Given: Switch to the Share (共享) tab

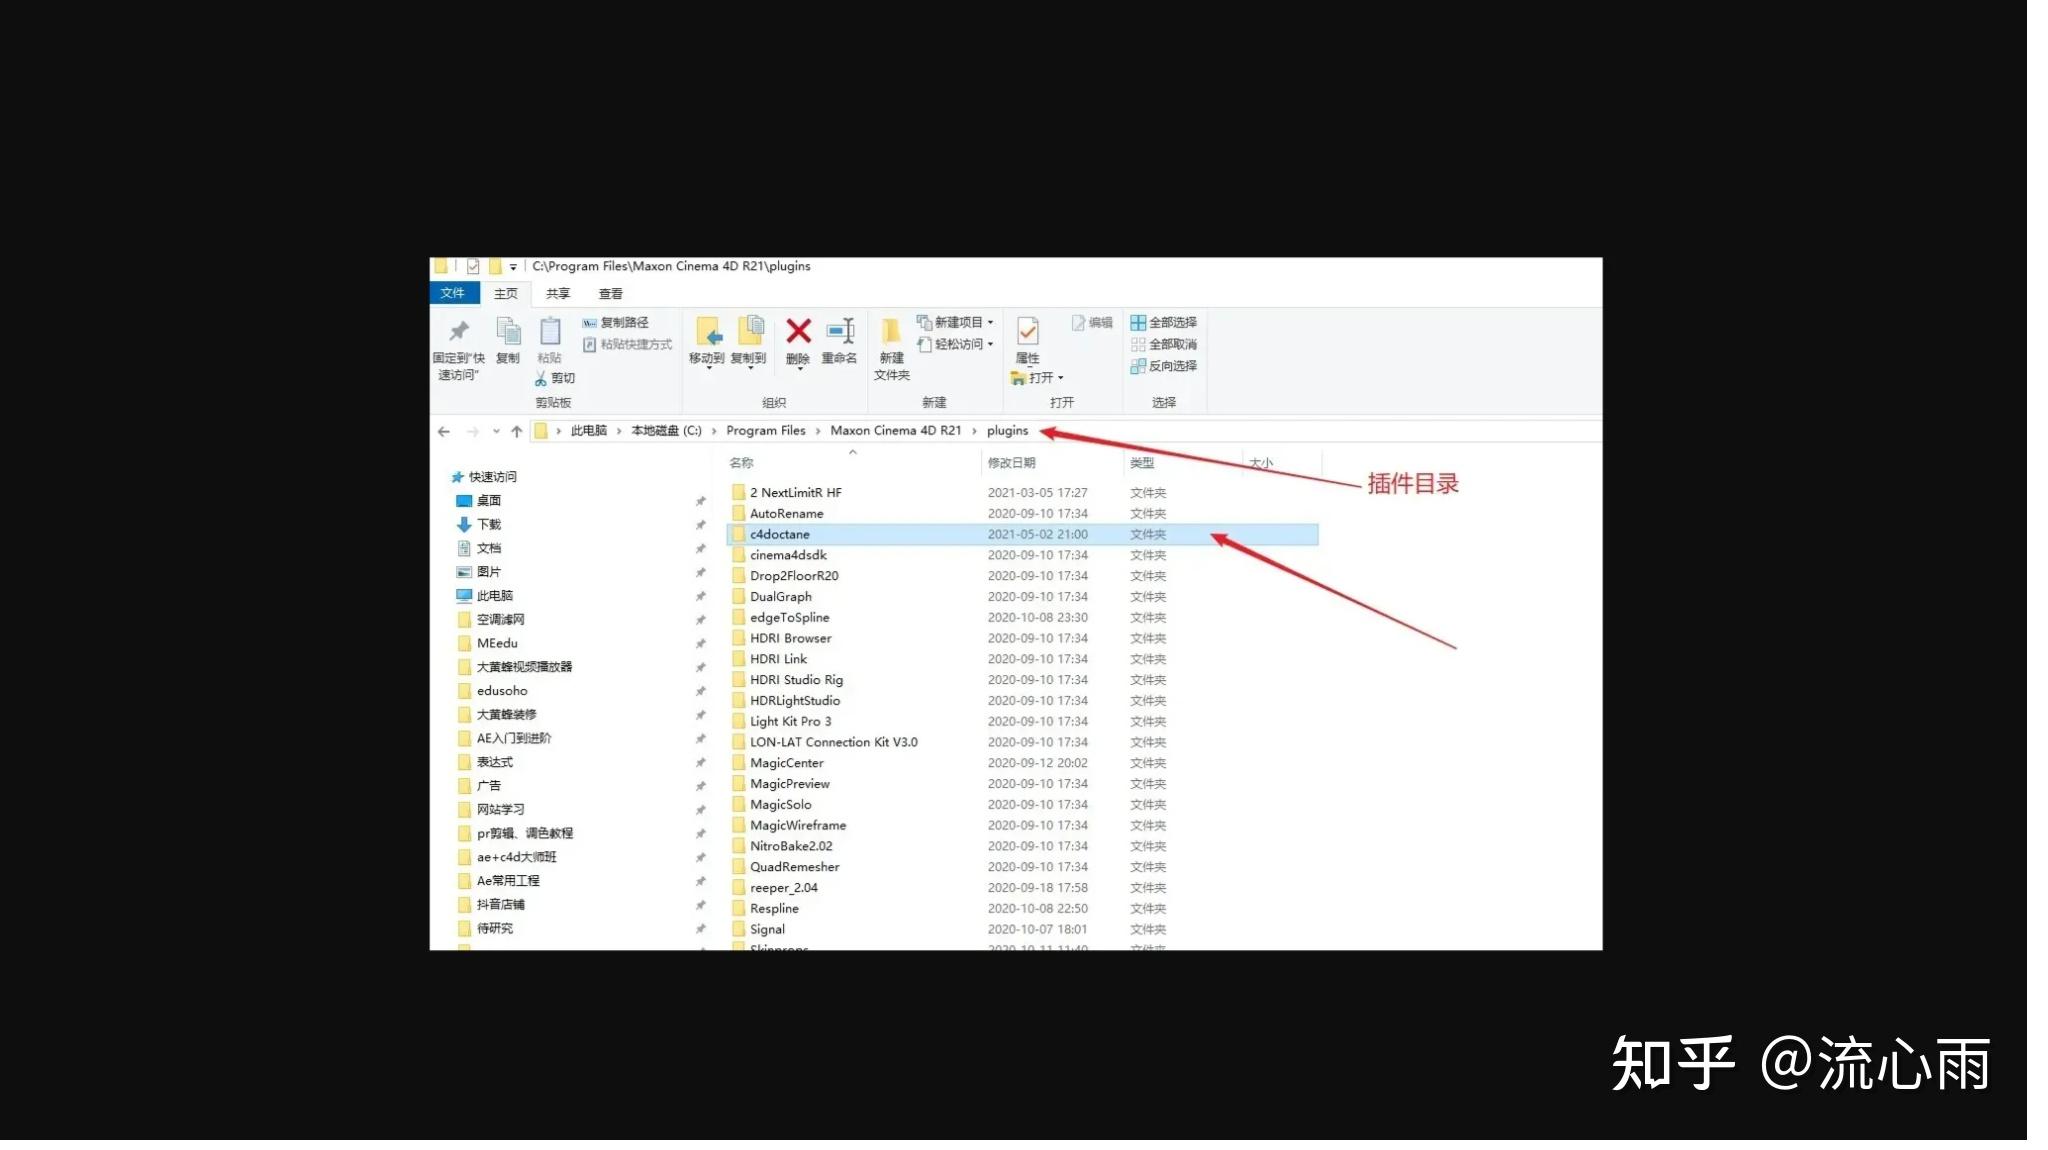Looking at the screenshot, I should tap(558, 293).
